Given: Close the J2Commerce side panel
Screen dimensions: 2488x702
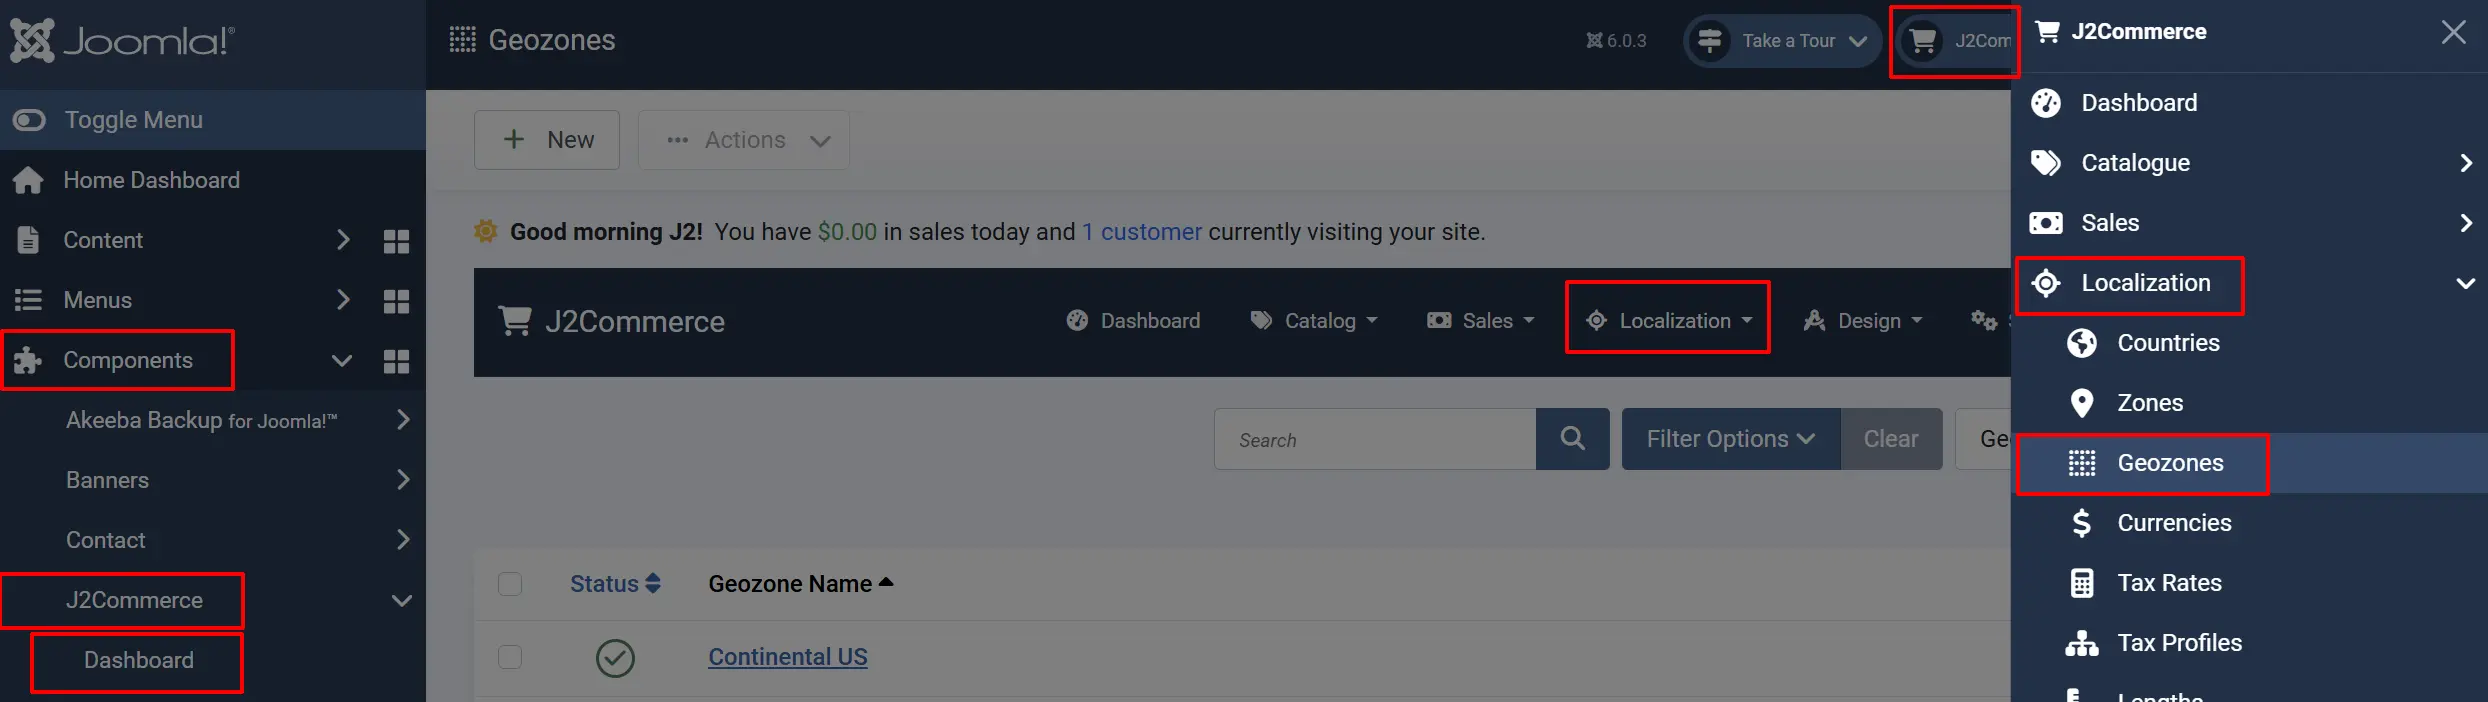Looking at the screenshot, I should pos(2454,32).
